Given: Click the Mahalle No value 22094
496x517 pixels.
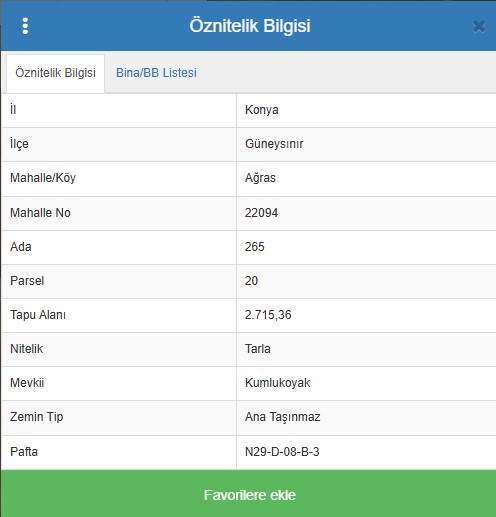Looking at the screenshot, I should [261, 213].
